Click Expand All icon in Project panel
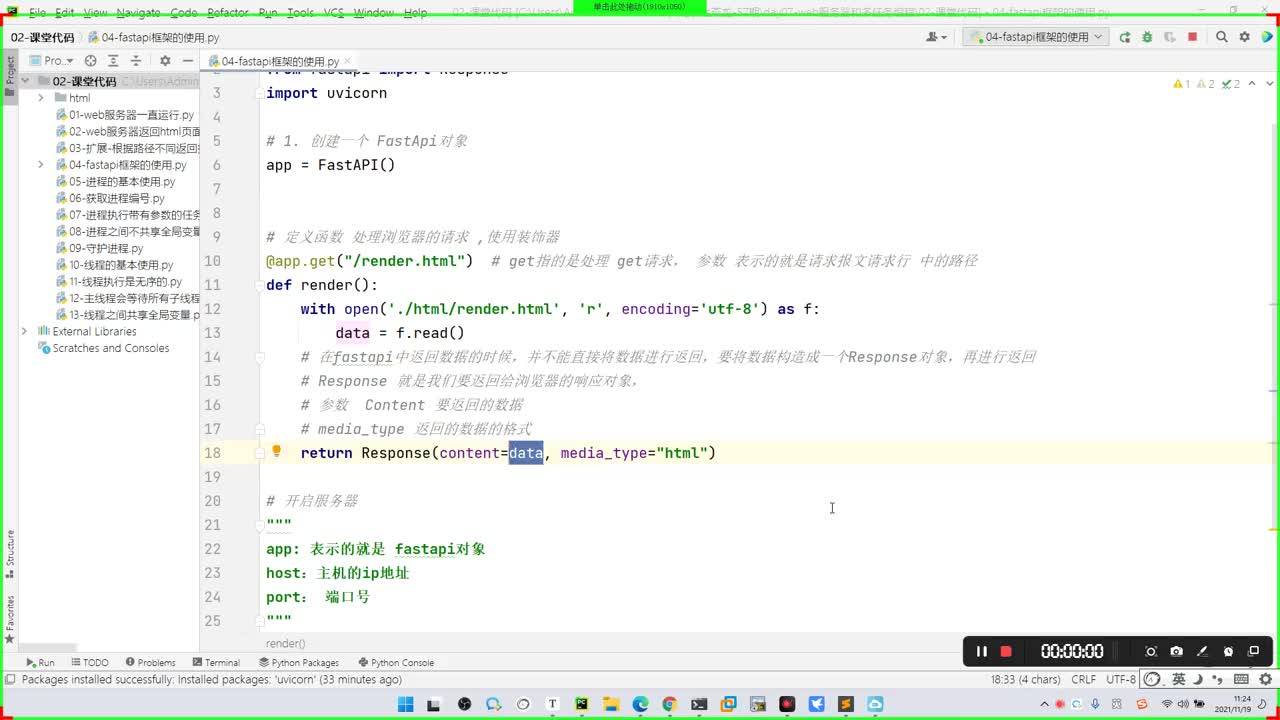Image resolution: width=1280 pixels, height=720 pixels. coord(113,61)
